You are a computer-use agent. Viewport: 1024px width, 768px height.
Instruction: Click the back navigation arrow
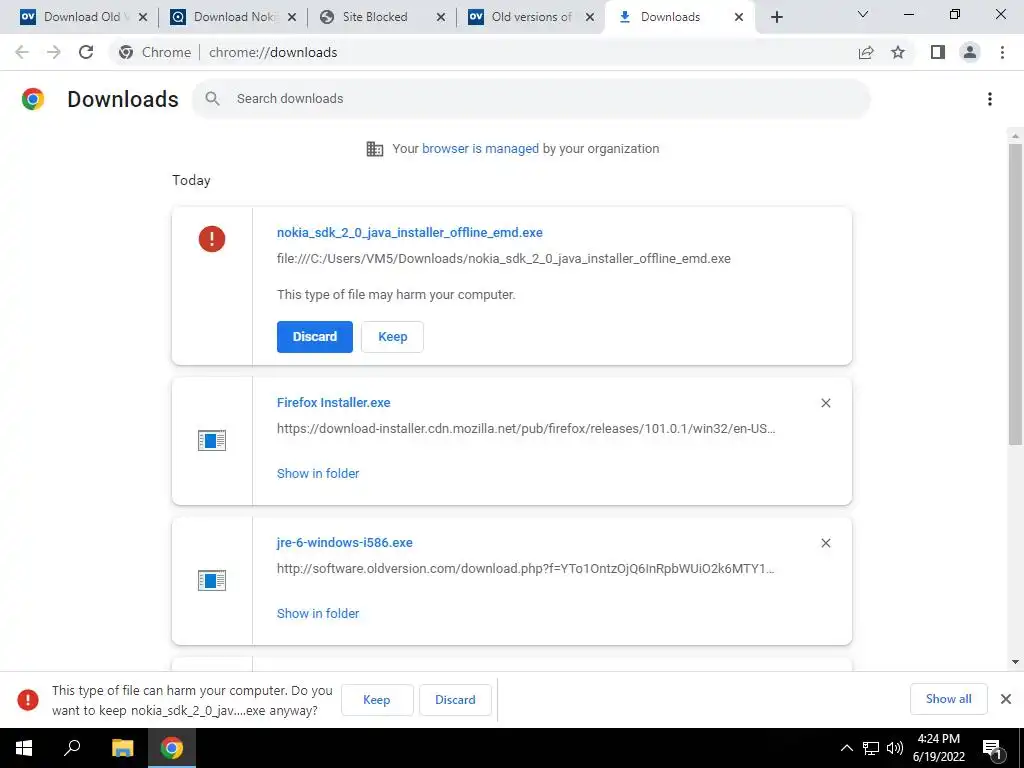pyautogui.click(x=22, y=52)
